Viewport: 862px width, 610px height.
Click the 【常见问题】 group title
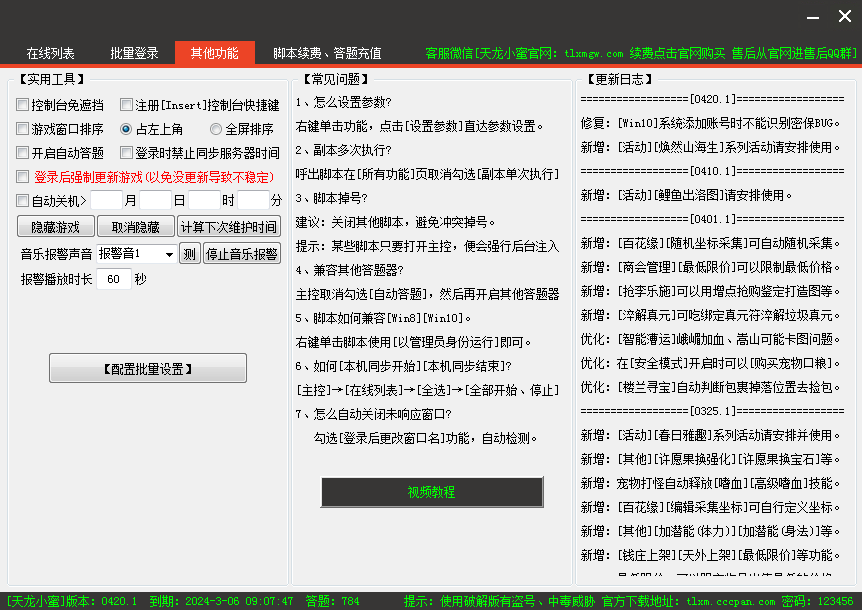tap(335, 79)
